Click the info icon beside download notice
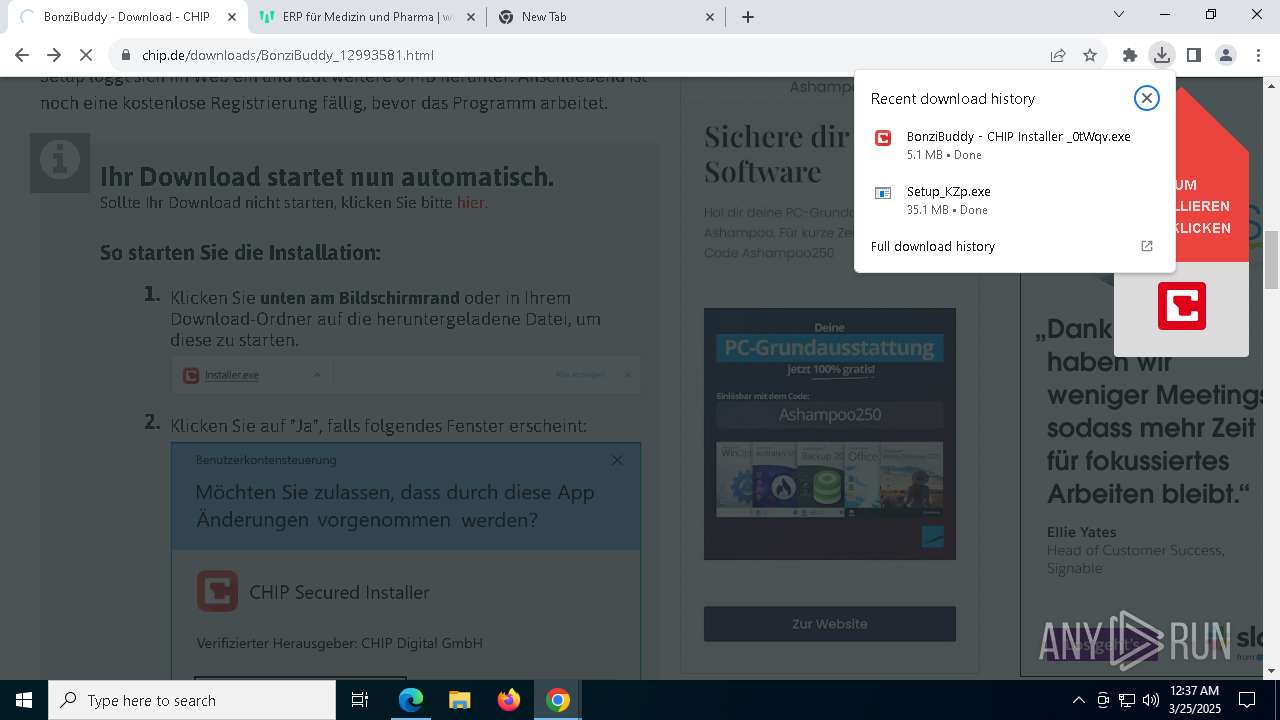The width and height of the screenshot is (1280, 720). tap(60, 162)
